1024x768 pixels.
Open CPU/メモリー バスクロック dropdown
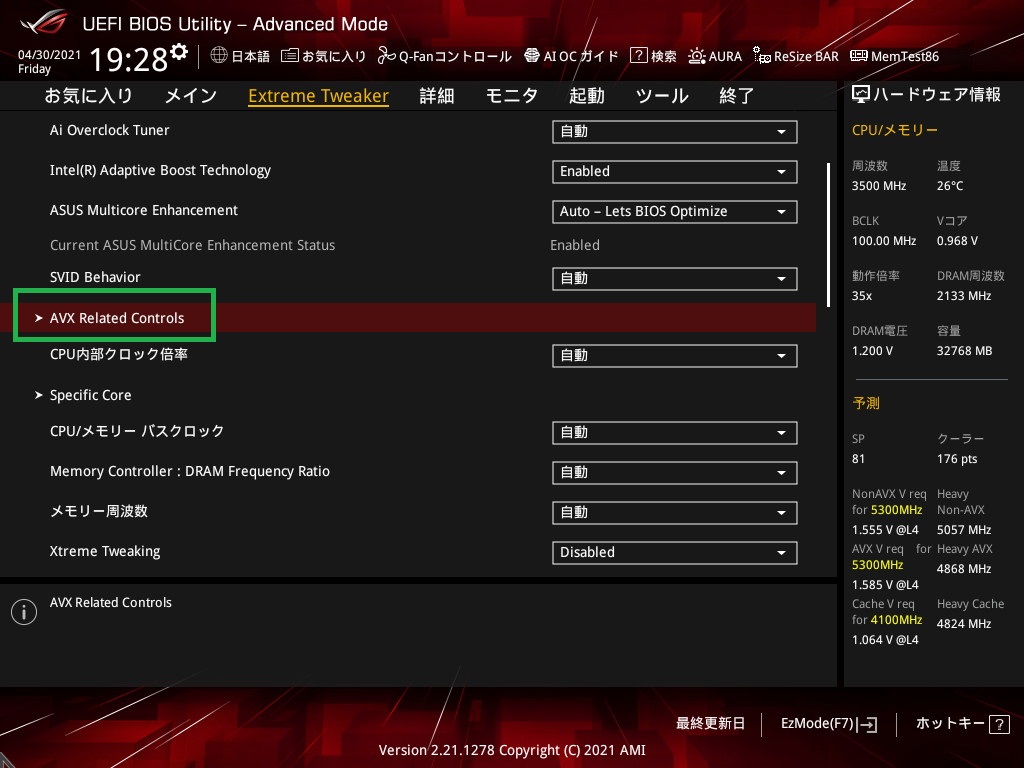[x=675, y=433]
